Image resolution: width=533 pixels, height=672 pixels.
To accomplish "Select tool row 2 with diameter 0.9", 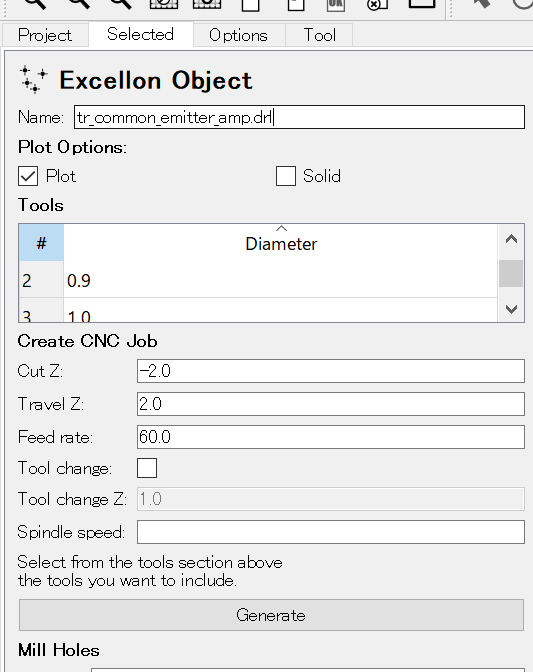I will click(x=258, y=280).
